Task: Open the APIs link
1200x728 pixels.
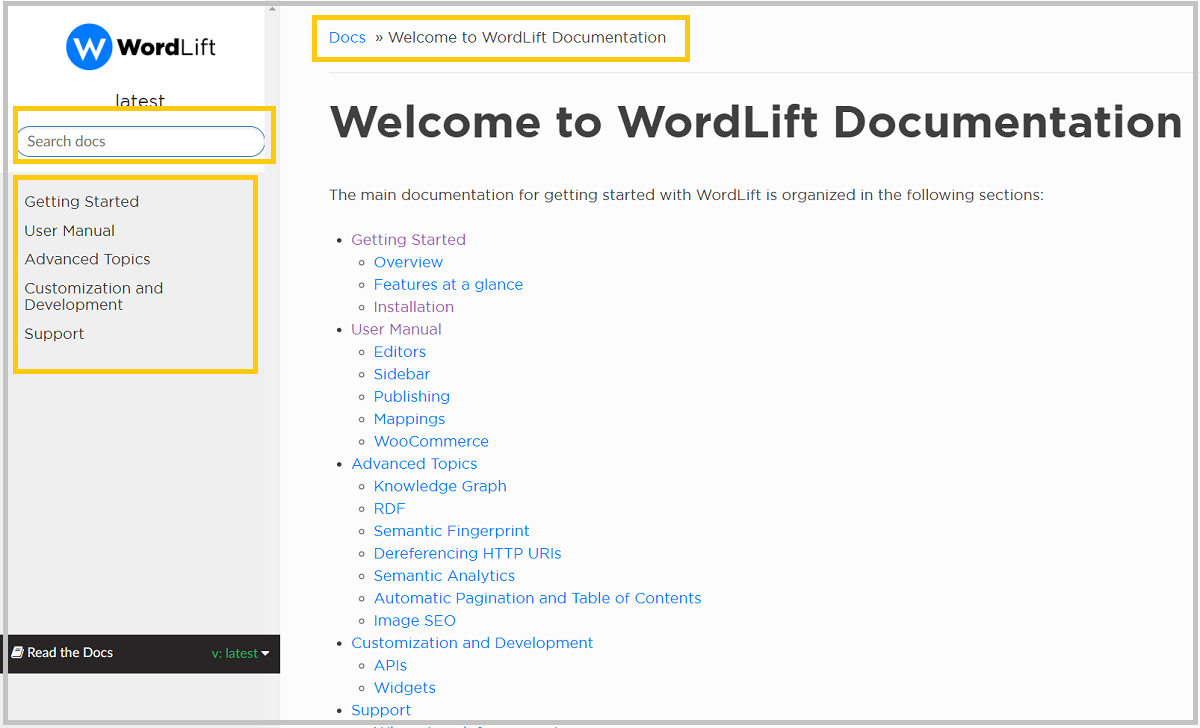Action: (x=391, y=665)
